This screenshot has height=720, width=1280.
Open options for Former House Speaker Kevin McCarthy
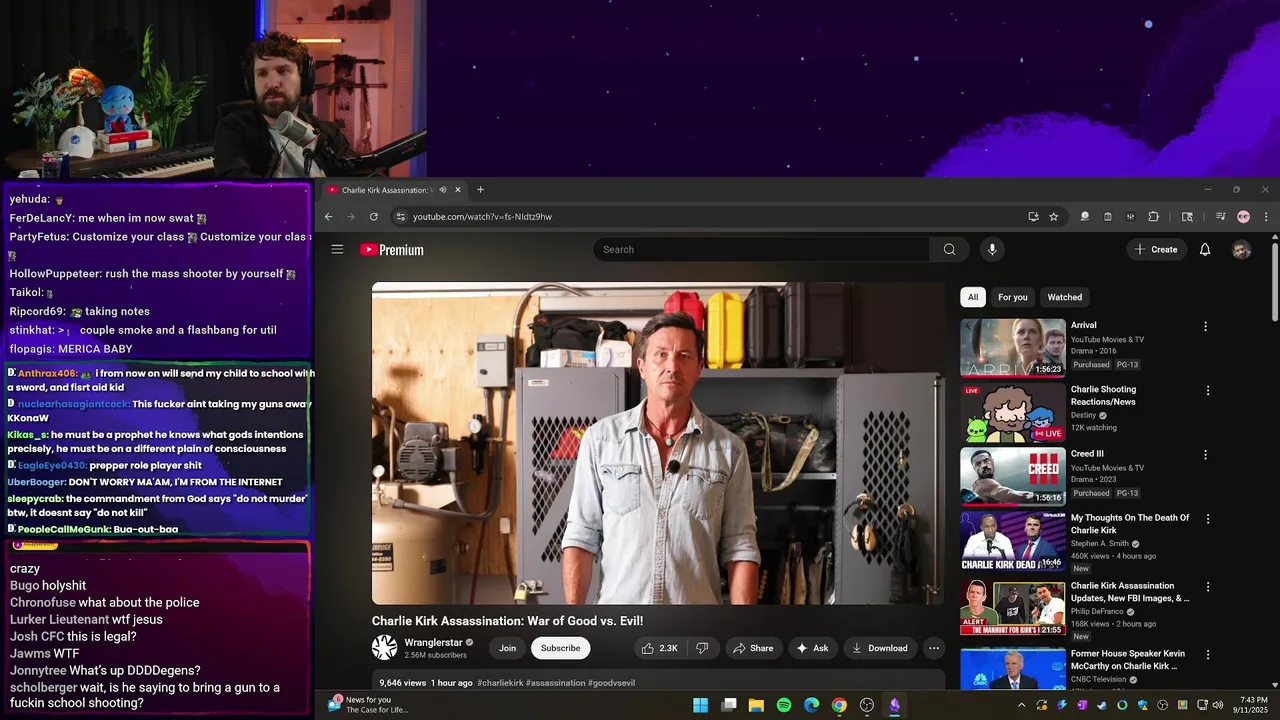click(x=1207, y=655)
